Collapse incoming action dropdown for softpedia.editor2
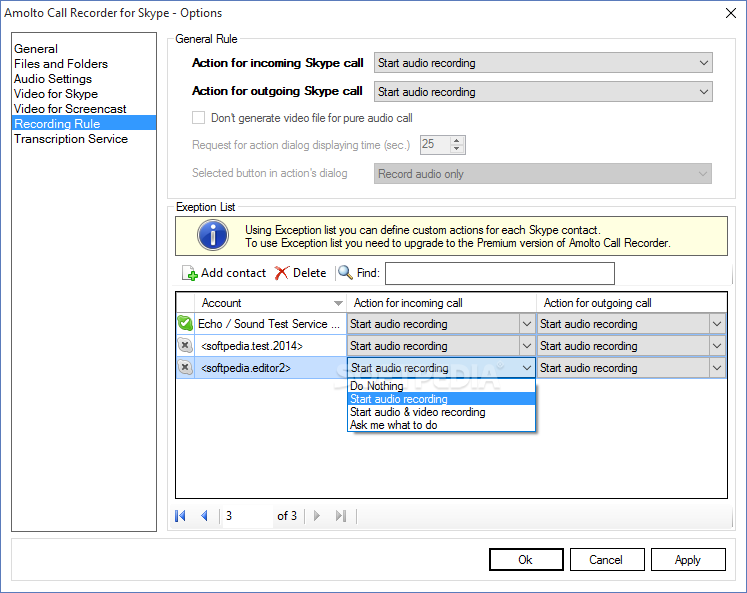Image resolution: width=747 pixels, height=593 pixels. [526, 368]
